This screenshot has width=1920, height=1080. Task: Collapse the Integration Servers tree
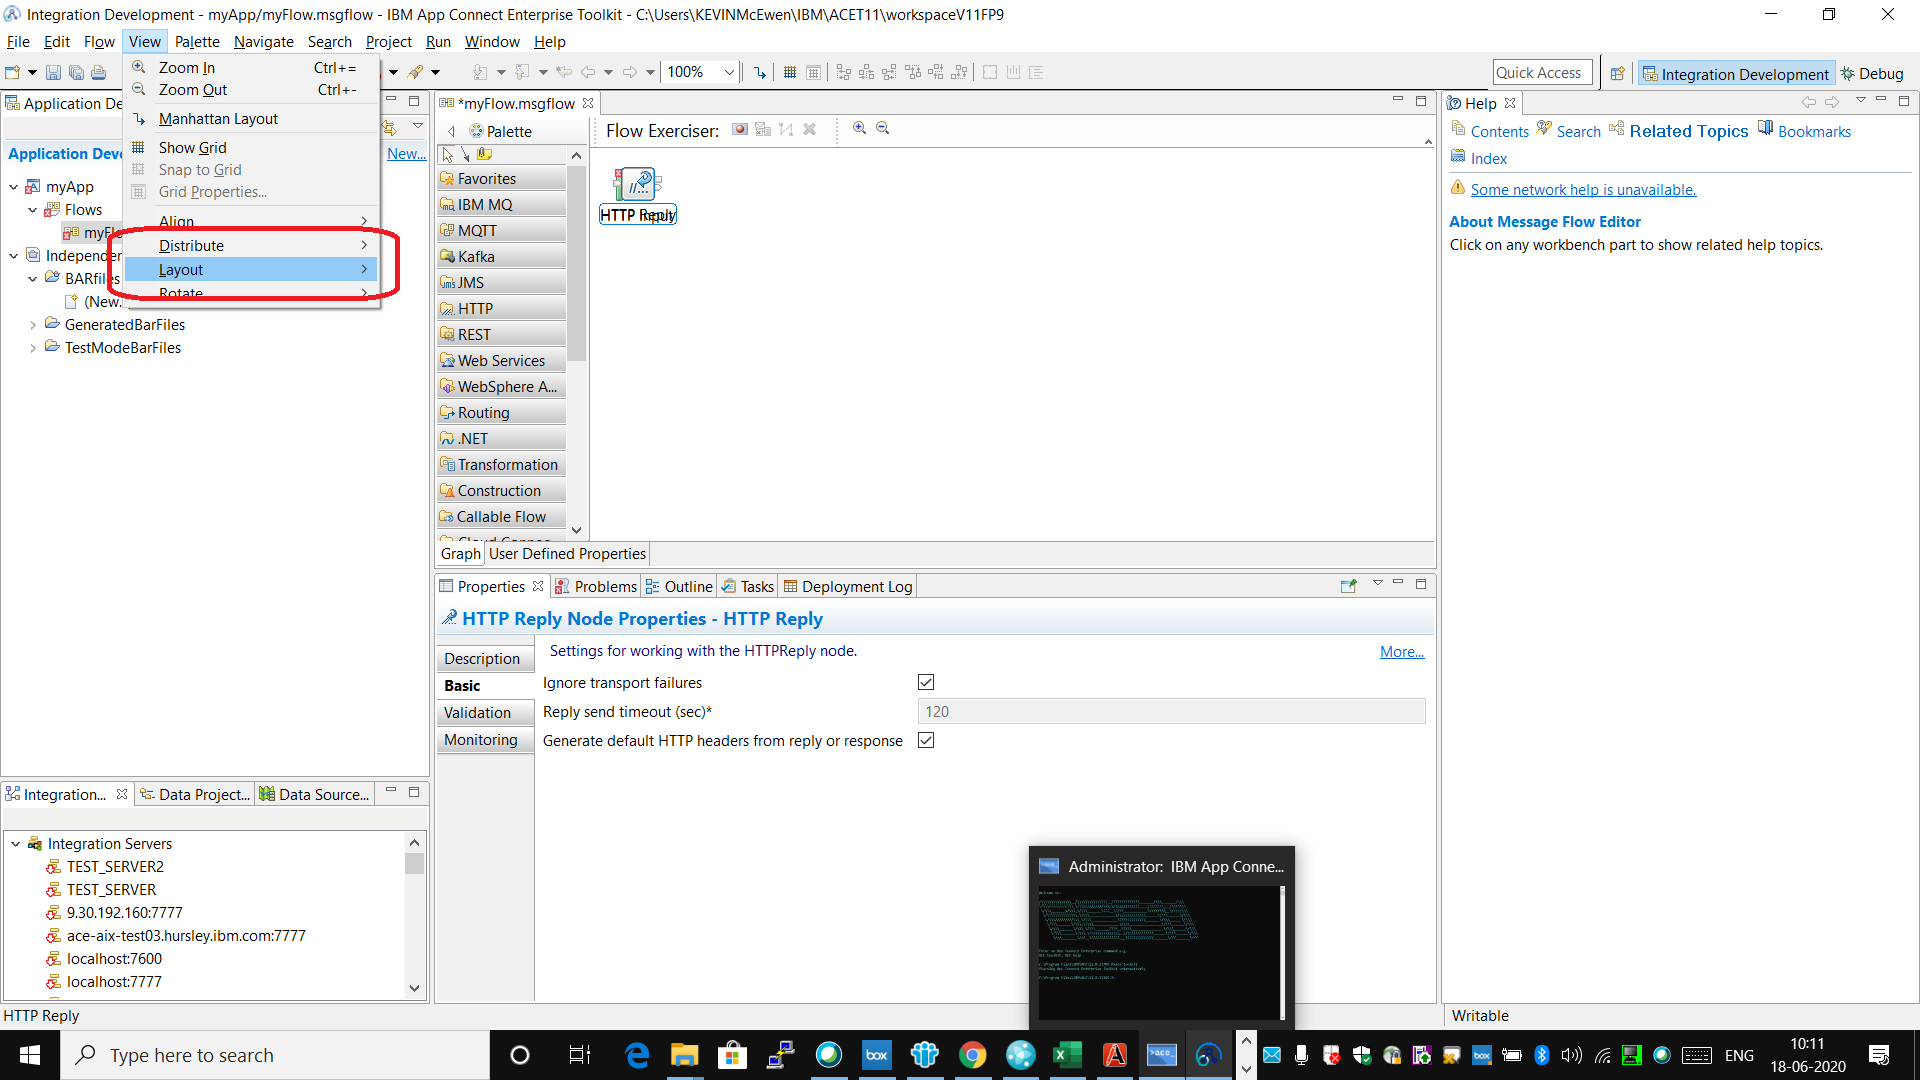click(16, 844)
